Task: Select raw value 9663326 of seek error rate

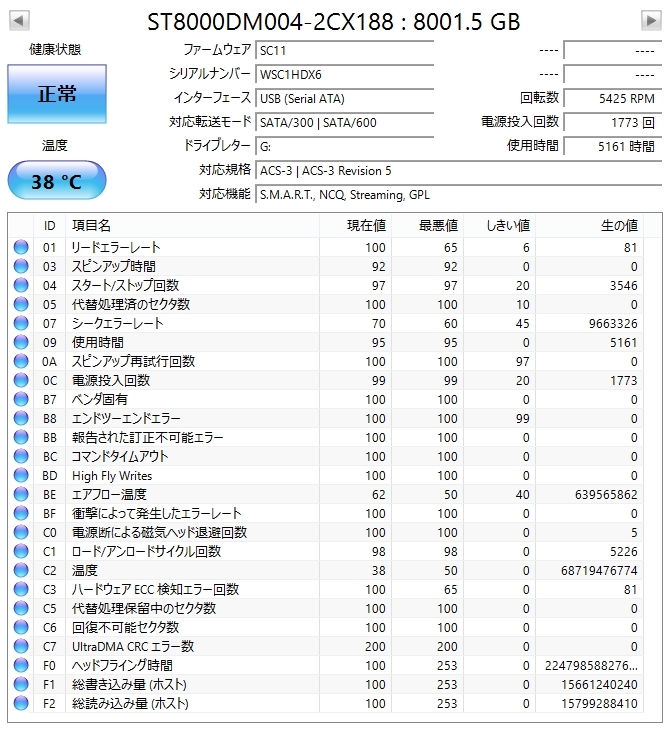Action: pos(613,324)
